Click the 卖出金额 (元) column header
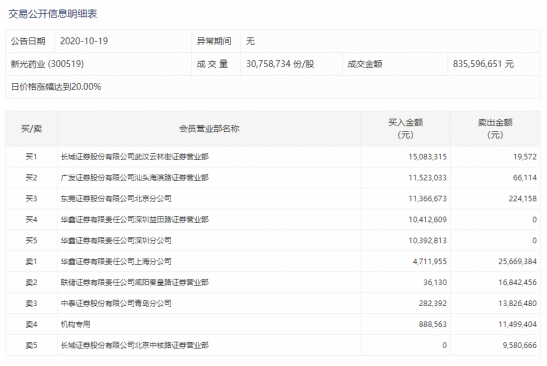Image resolution: width=547 pixels, height=366 pixels. 495,129
